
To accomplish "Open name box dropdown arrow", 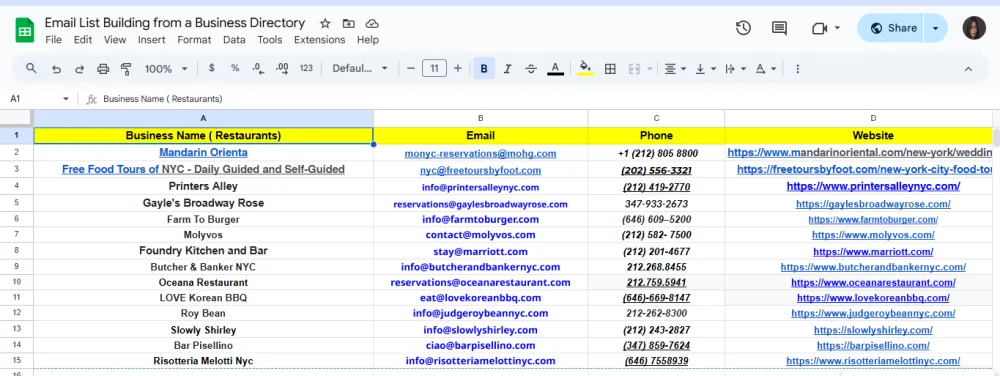I will (x=66, y=99).
